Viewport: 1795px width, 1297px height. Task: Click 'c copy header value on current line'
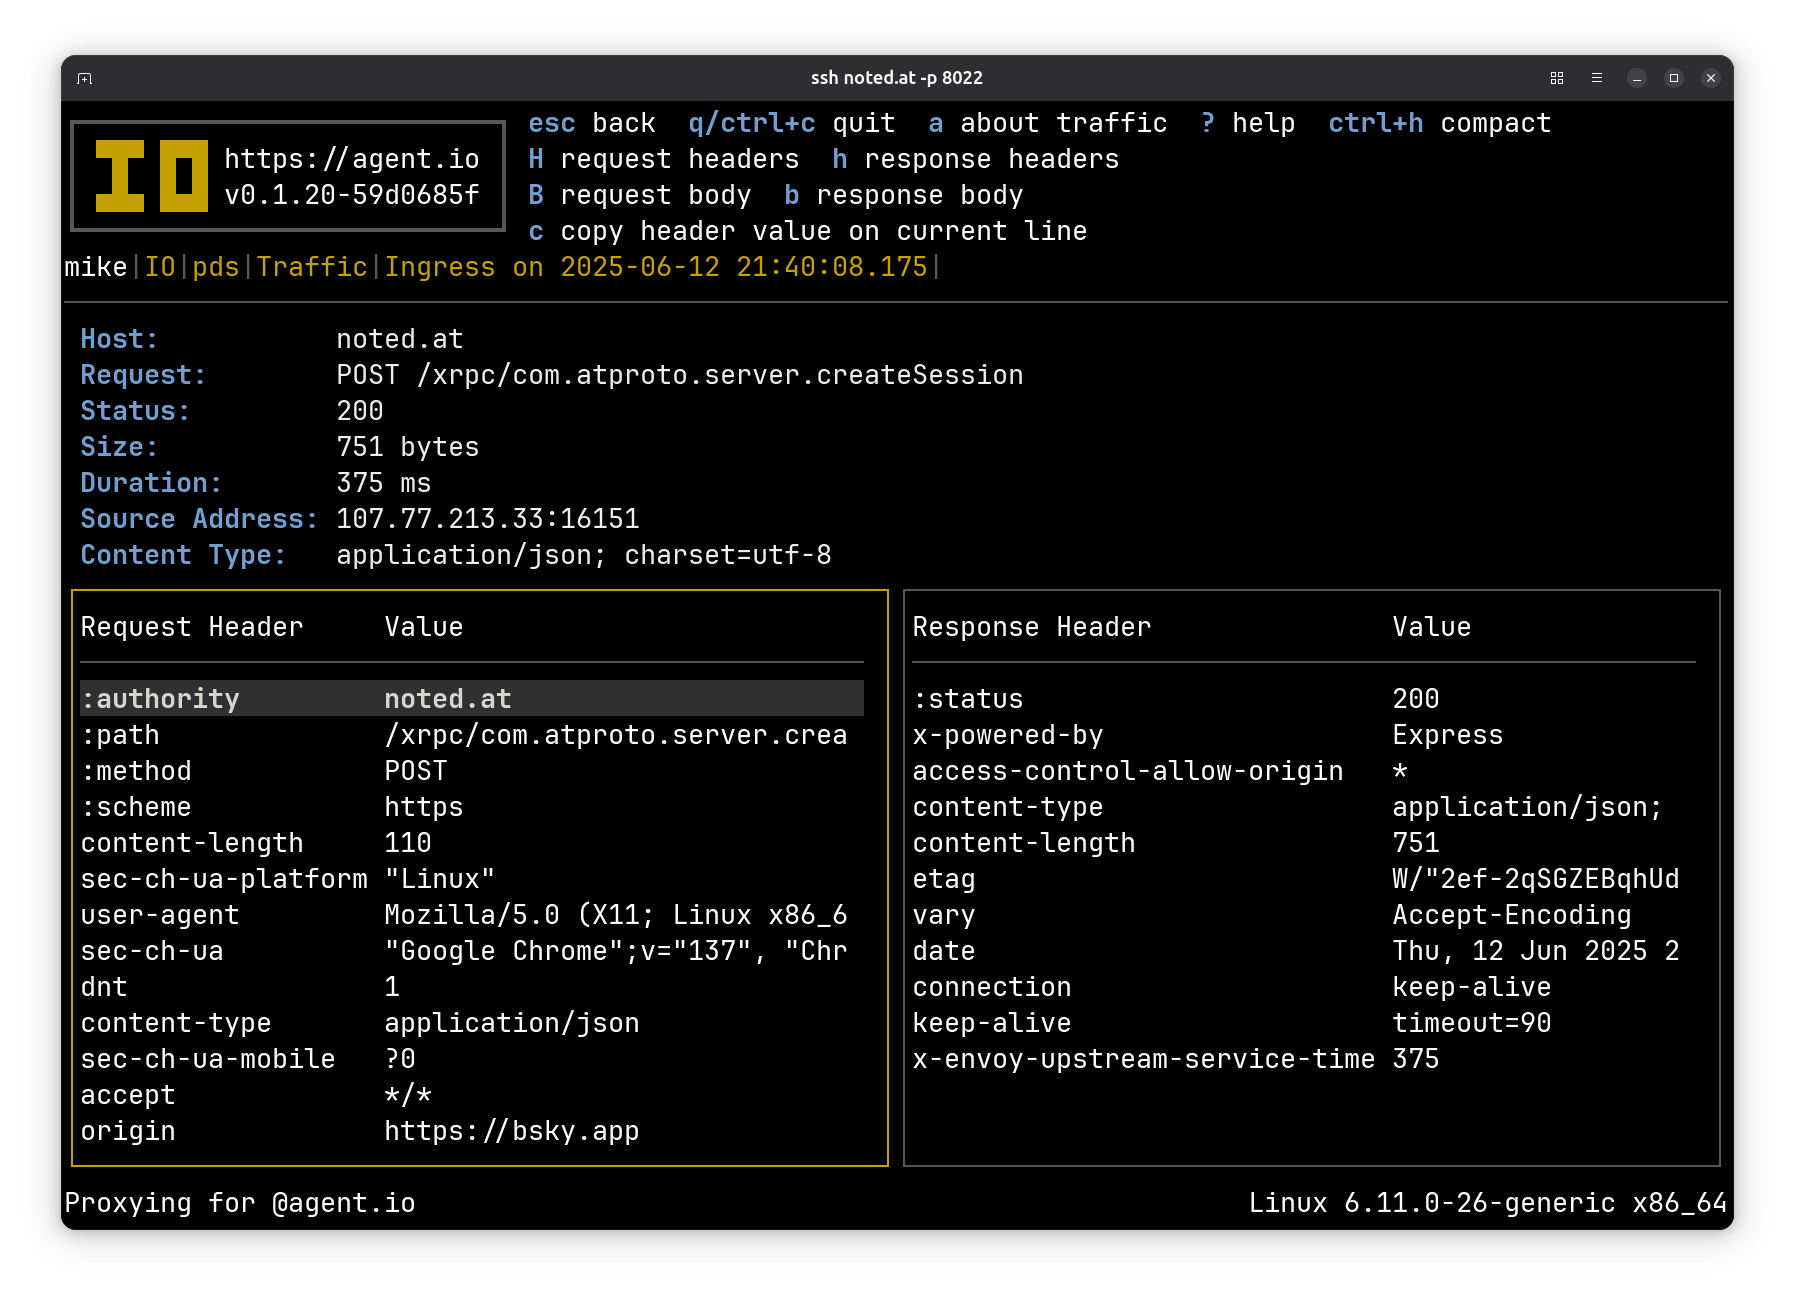(x=808, y=231)
